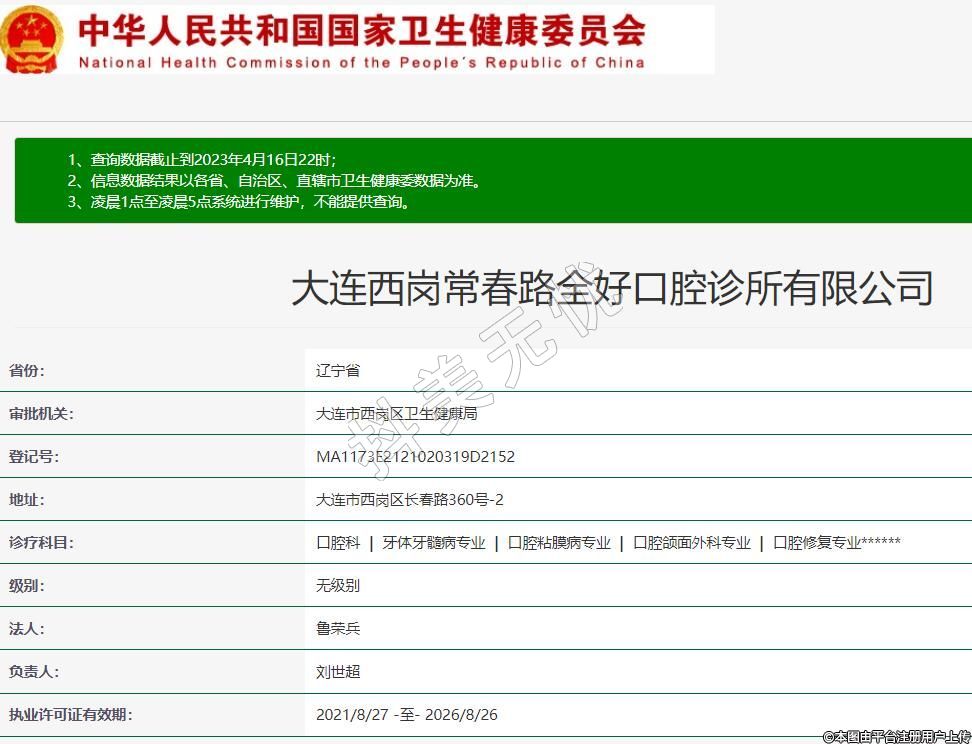The height and width of the screenshot is (744, 972).
Task: Click the 口腔粘膜病专业 specialty entry
Action: [x=559, y=543]
